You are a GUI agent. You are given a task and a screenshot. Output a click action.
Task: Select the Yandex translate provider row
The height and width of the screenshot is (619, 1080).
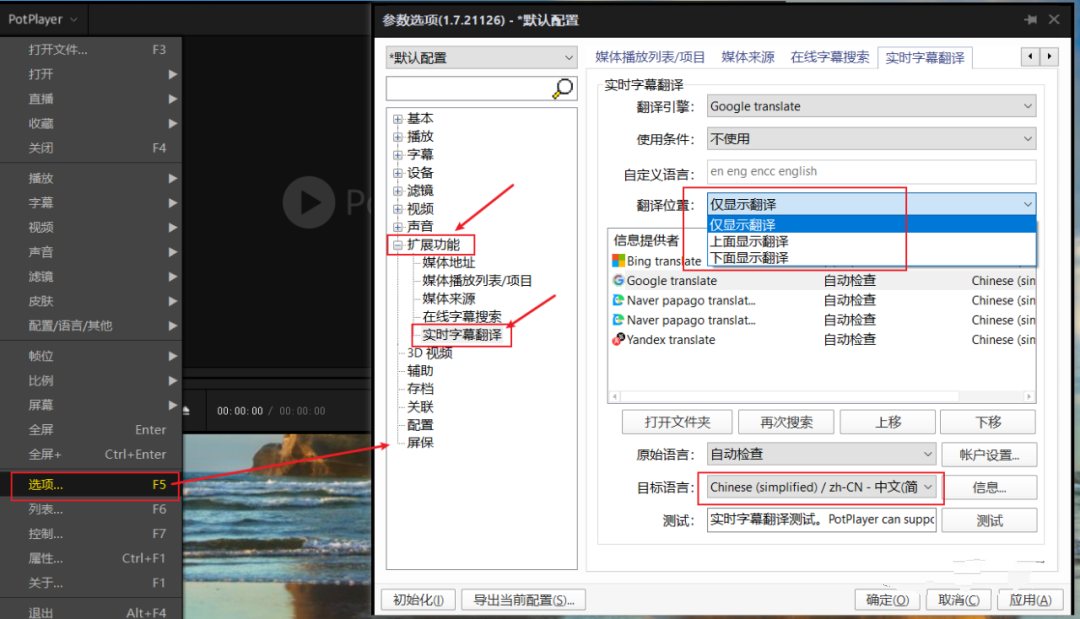(822, 339)
